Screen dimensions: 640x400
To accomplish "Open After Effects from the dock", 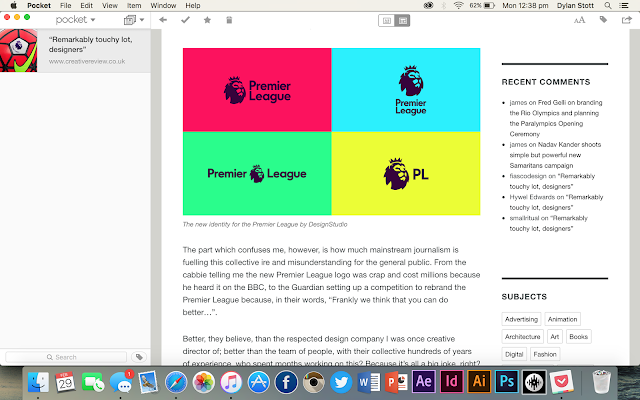I will tap(424, 382).
